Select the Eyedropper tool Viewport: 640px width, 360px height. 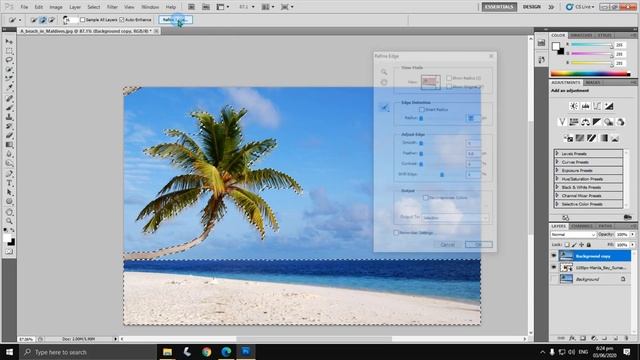[x=9, y=87]
